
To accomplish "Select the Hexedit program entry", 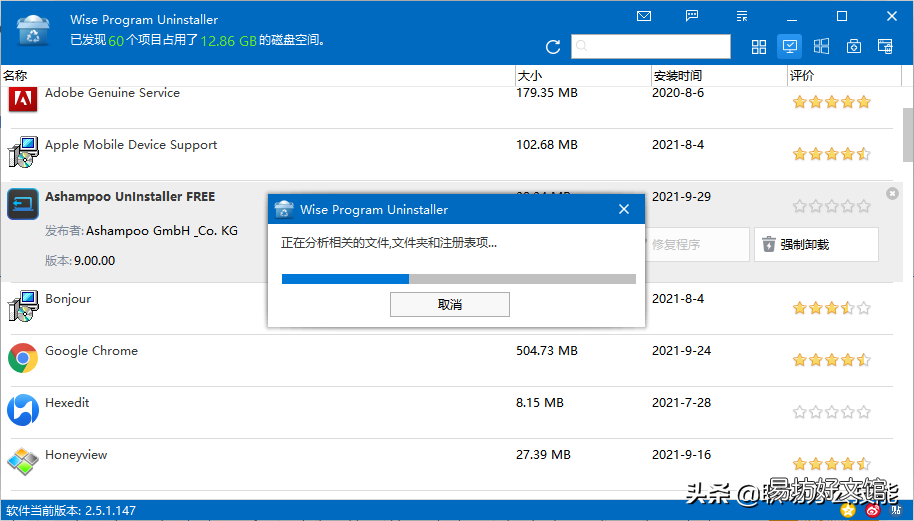I will pos(451,412).
